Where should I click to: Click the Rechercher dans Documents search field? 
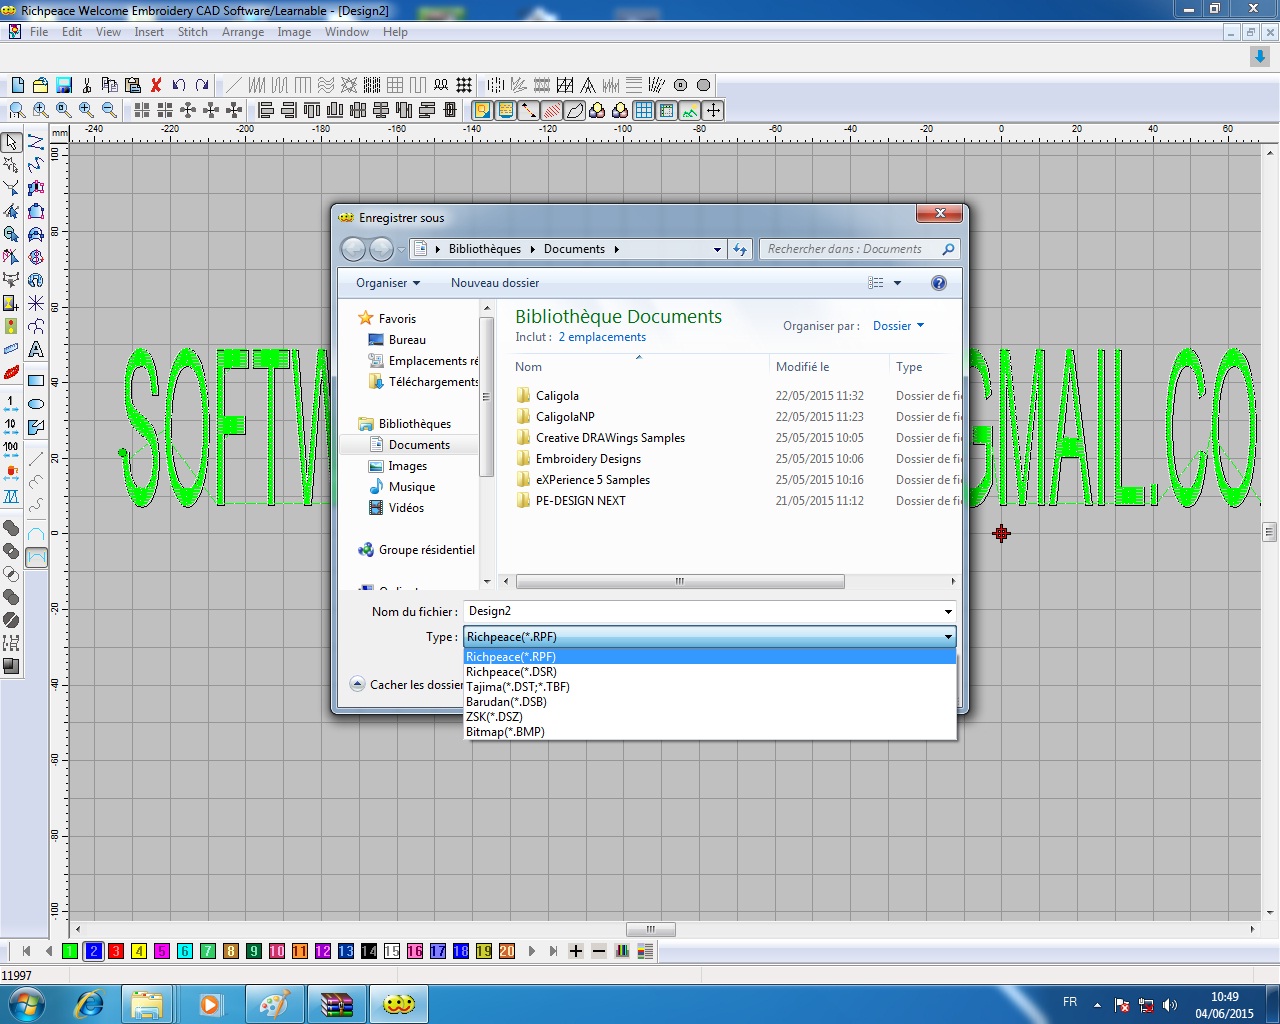coord(859,249)
